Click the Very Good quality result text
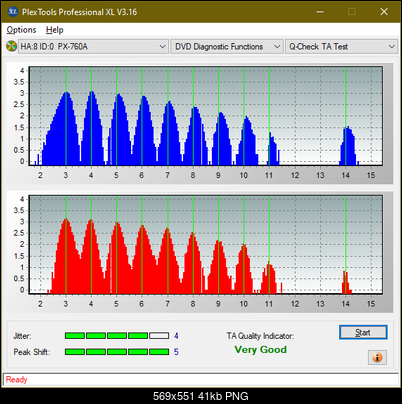402x404 pixels. (260, 350)
